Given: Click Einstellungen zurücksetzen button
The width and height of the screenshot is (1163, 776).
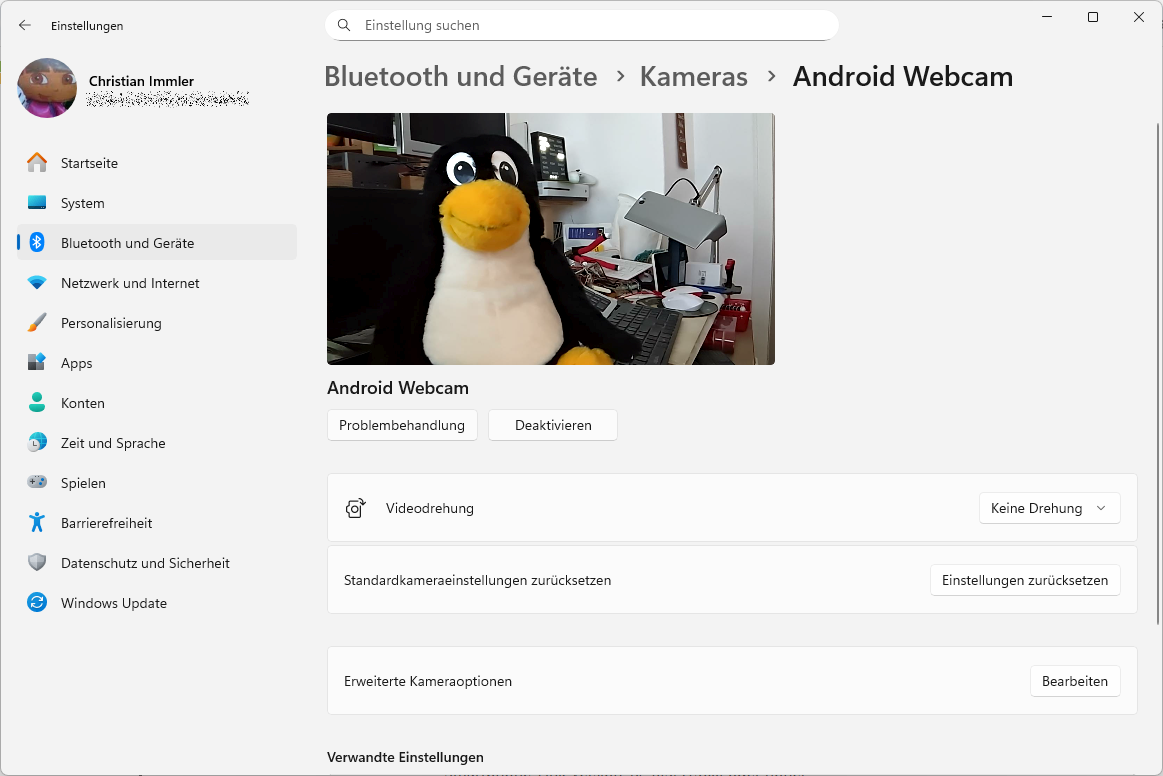Looking at the screenshot, I should (x=1025, y=580).
